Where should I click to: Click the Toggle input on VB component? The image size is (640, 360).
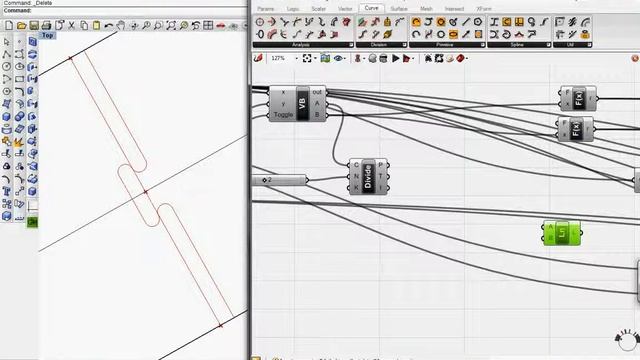[283, 115]
